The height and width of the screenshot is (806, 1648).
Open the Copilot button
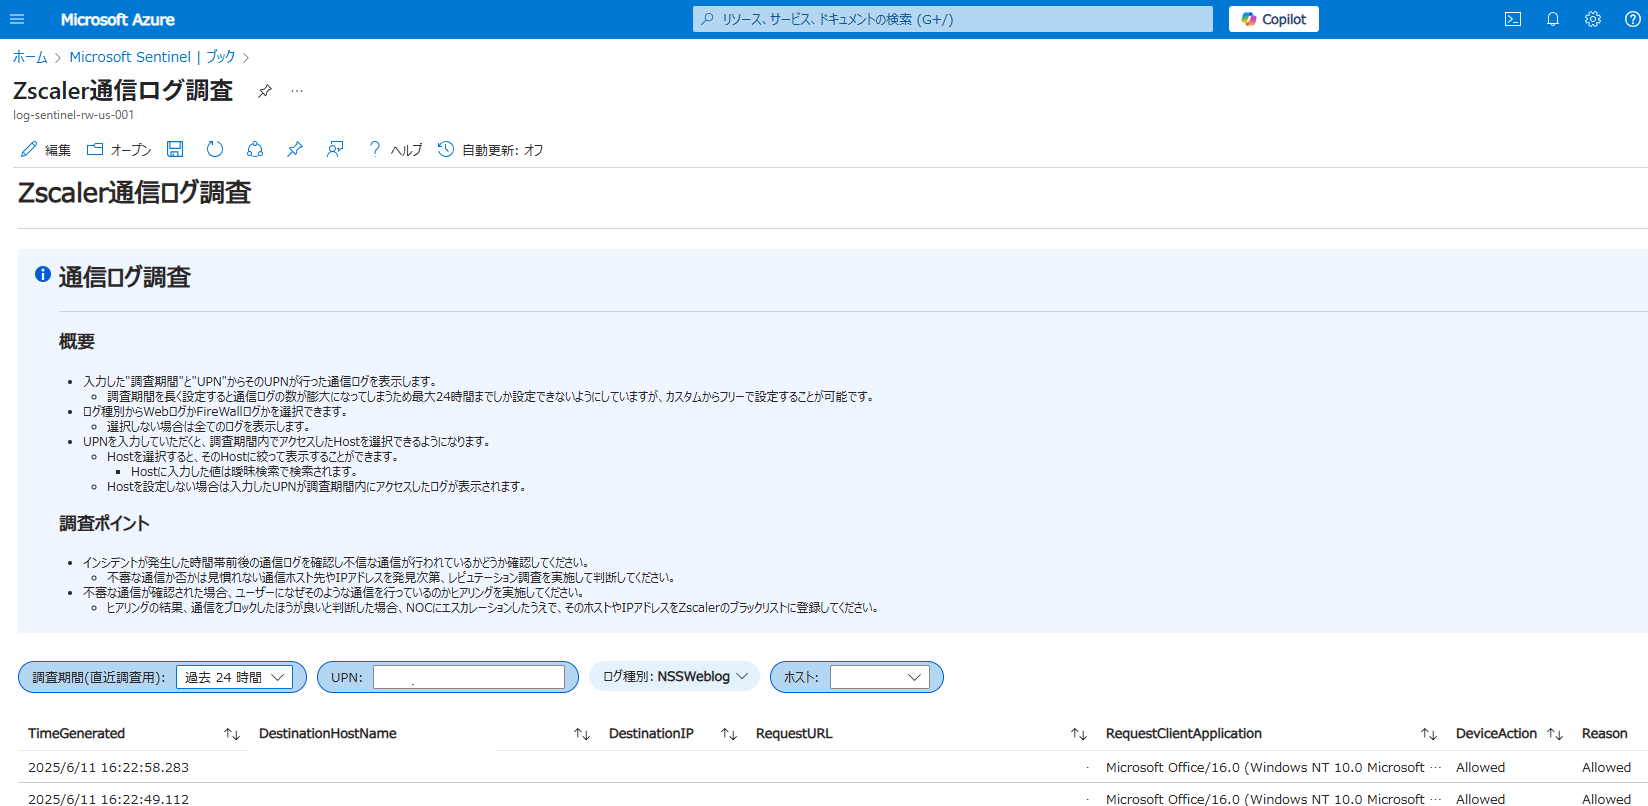1273,19
